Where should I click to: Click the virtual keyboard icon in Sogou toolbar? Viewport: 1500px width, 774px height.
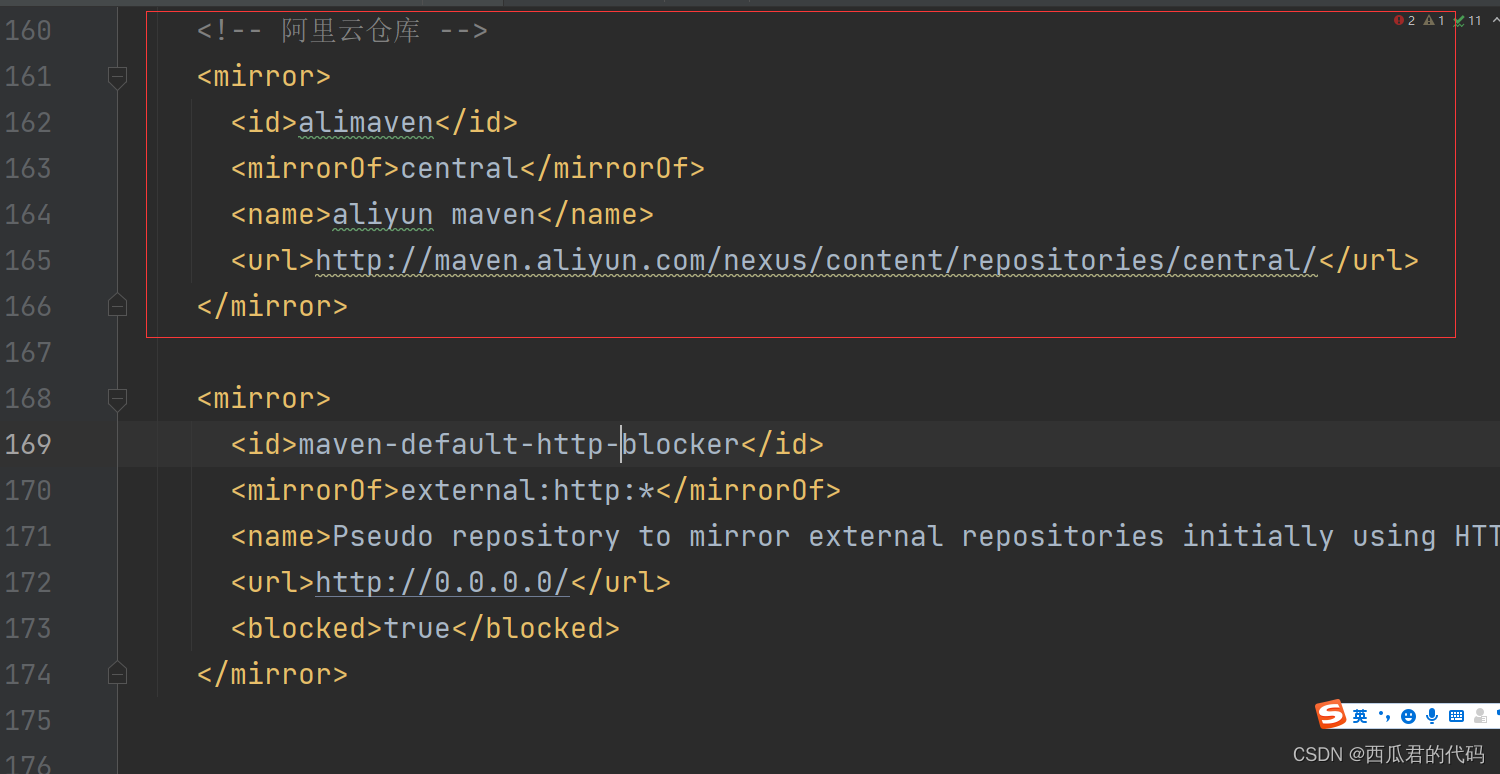point(1457,715)
